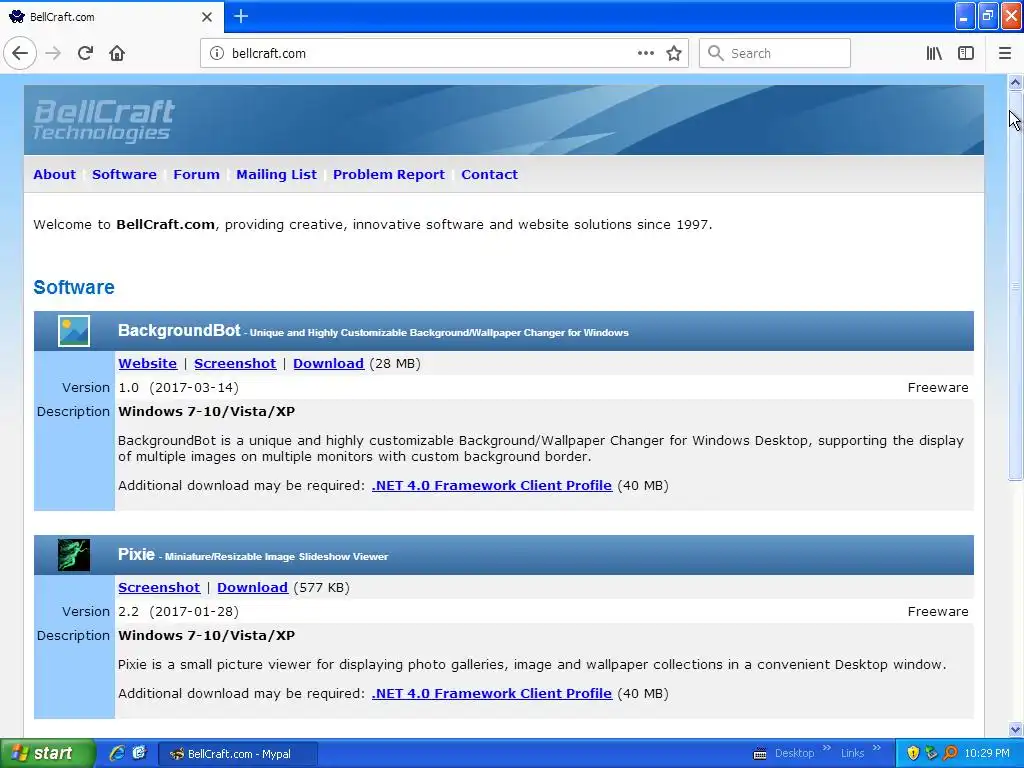Open the Contact page
Image resolution: width=1024 pixels, height=768 pixels.
click(489, 174)
